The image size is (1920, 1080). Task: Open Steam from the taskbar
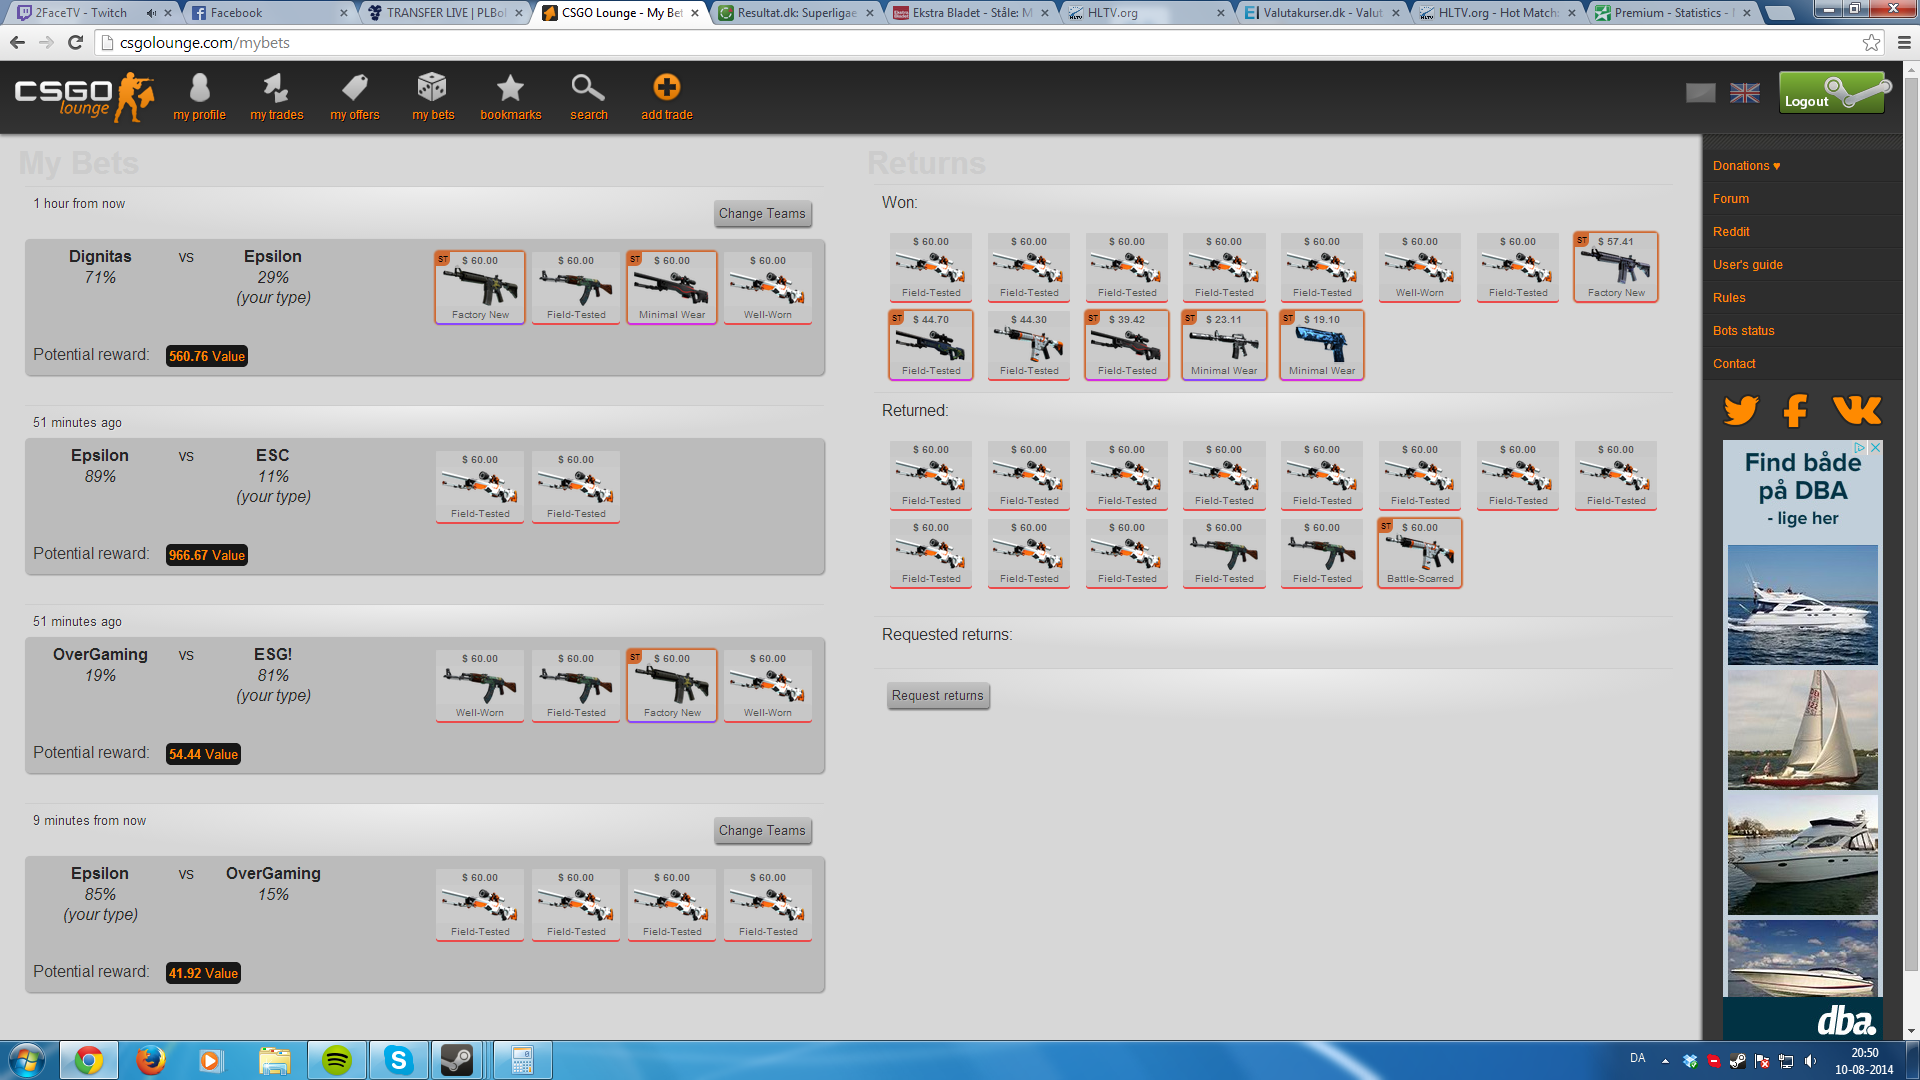(458, 1060)
